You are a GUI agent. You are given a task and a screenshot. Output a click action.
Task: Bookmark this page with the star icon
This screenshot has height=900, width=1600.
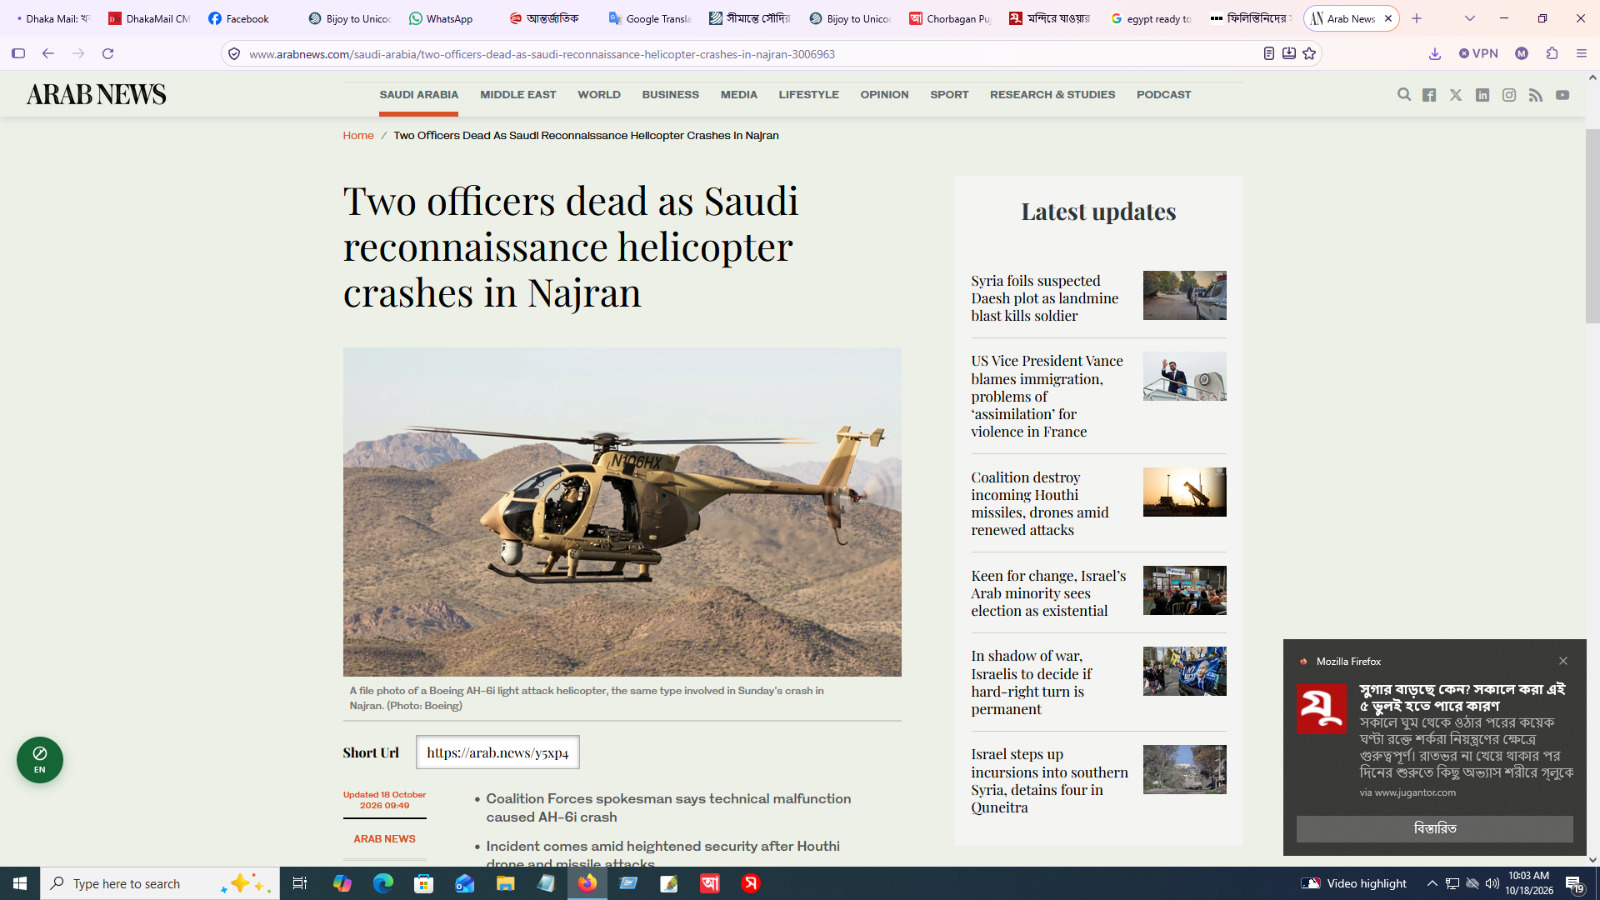[1309, 54]
